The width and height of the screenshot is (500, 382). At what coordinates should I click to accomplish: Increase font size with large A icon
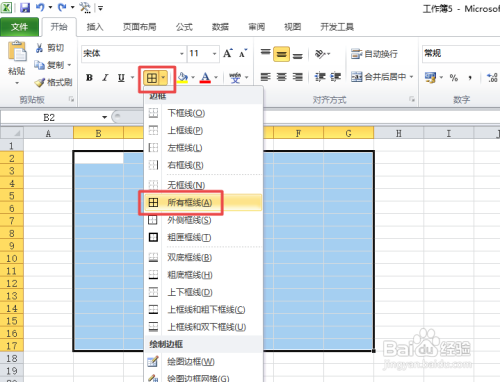coord(228,53)
